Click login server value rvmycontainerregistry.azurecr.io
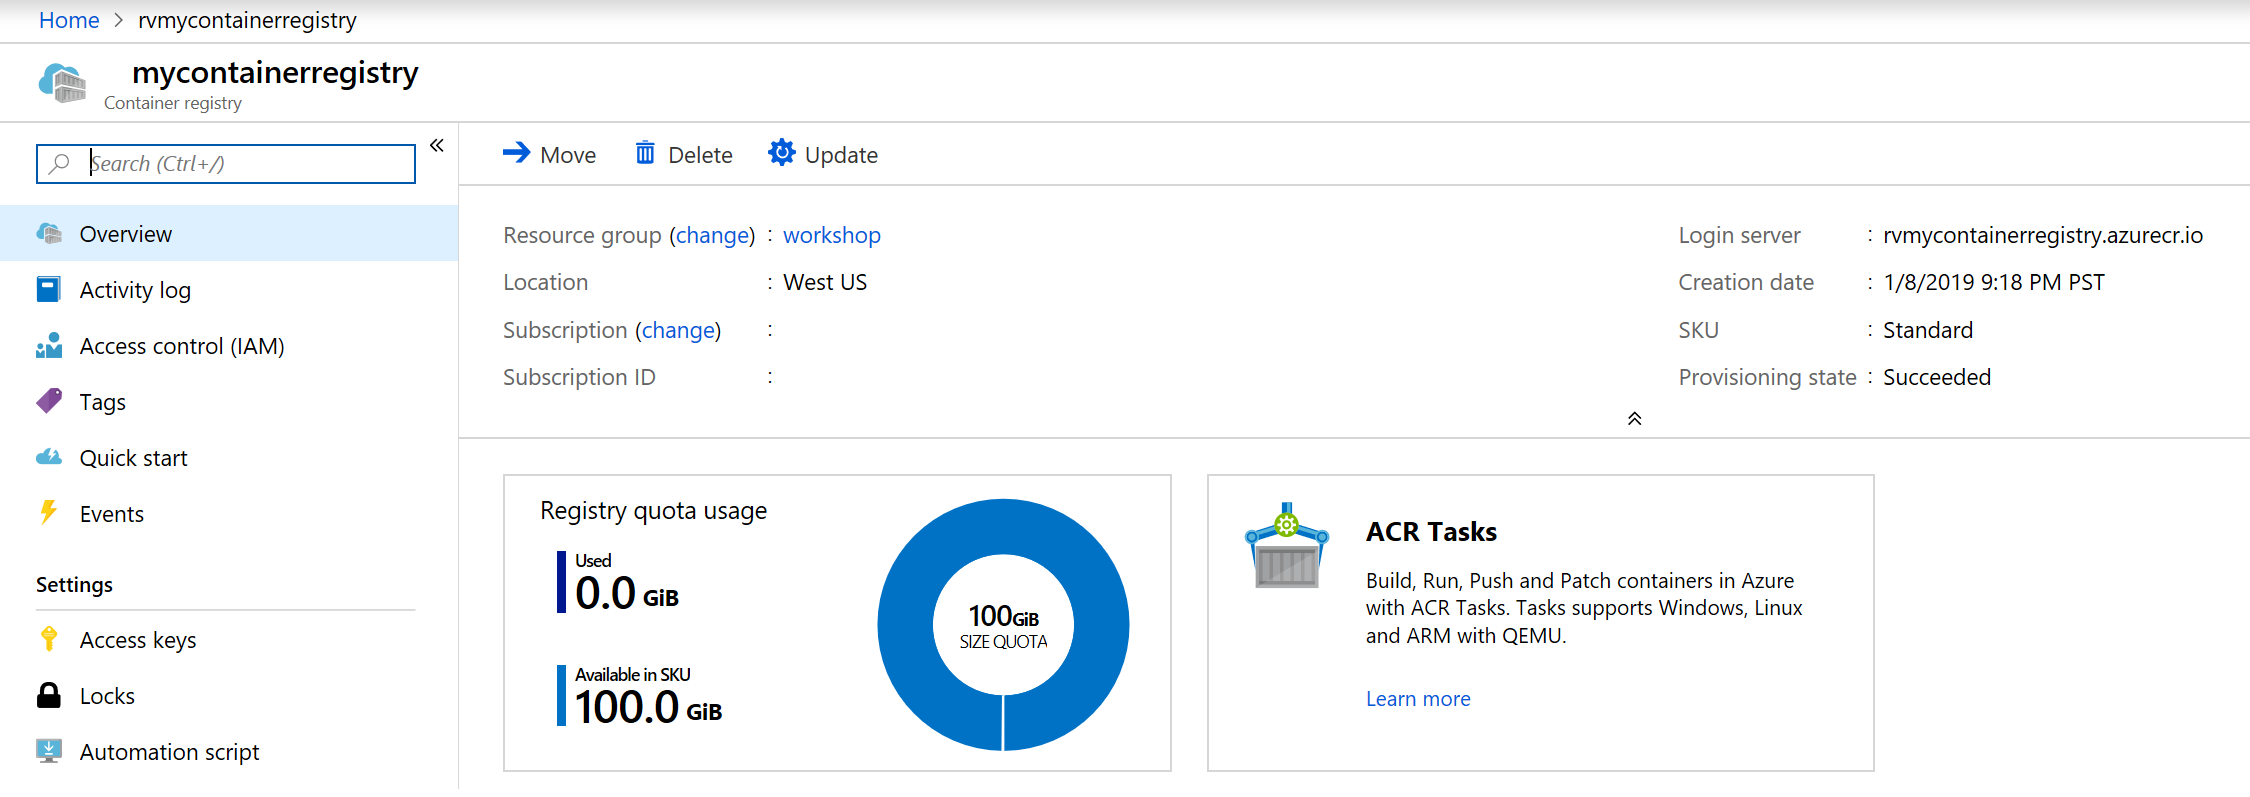This screenshot has height=797, width=2250. 2043,235
